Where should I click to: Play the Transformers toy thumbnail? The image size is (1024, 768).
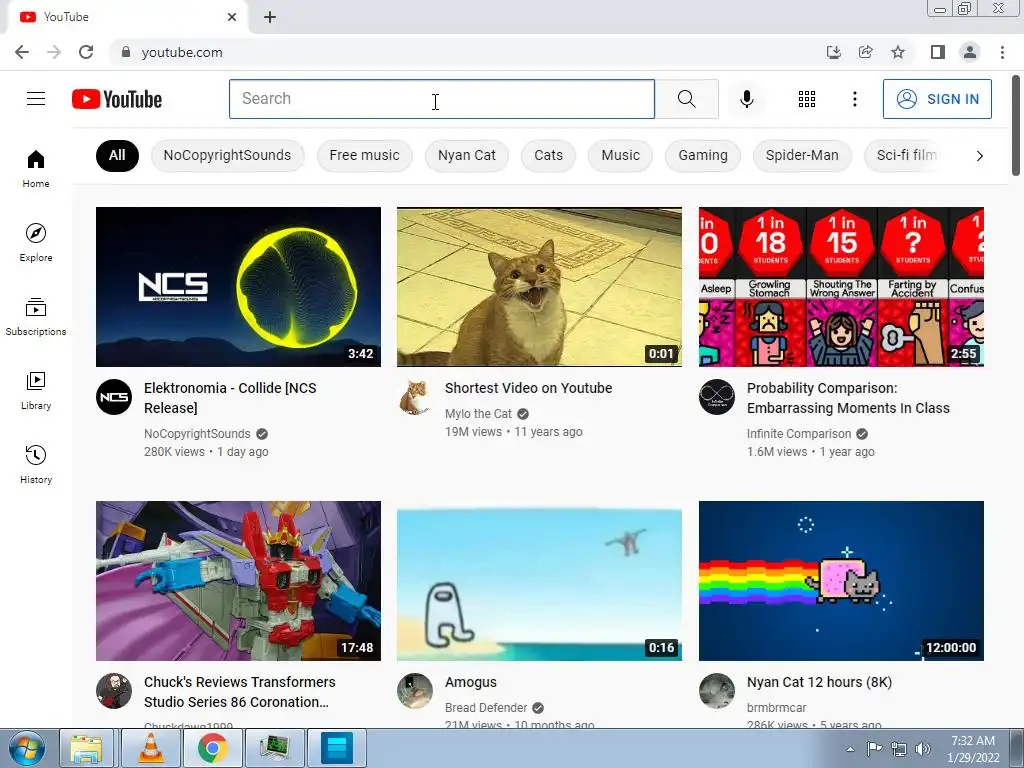[238, 581]
